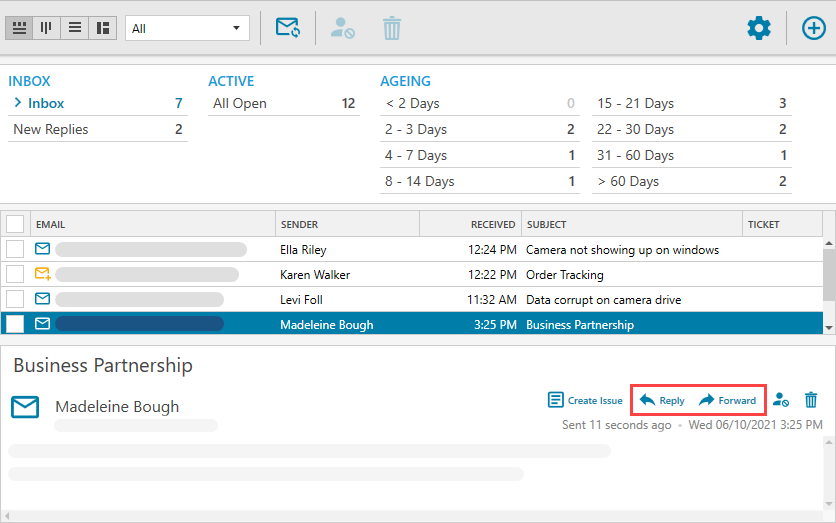Click email list scrollbar down arrow

829,328
